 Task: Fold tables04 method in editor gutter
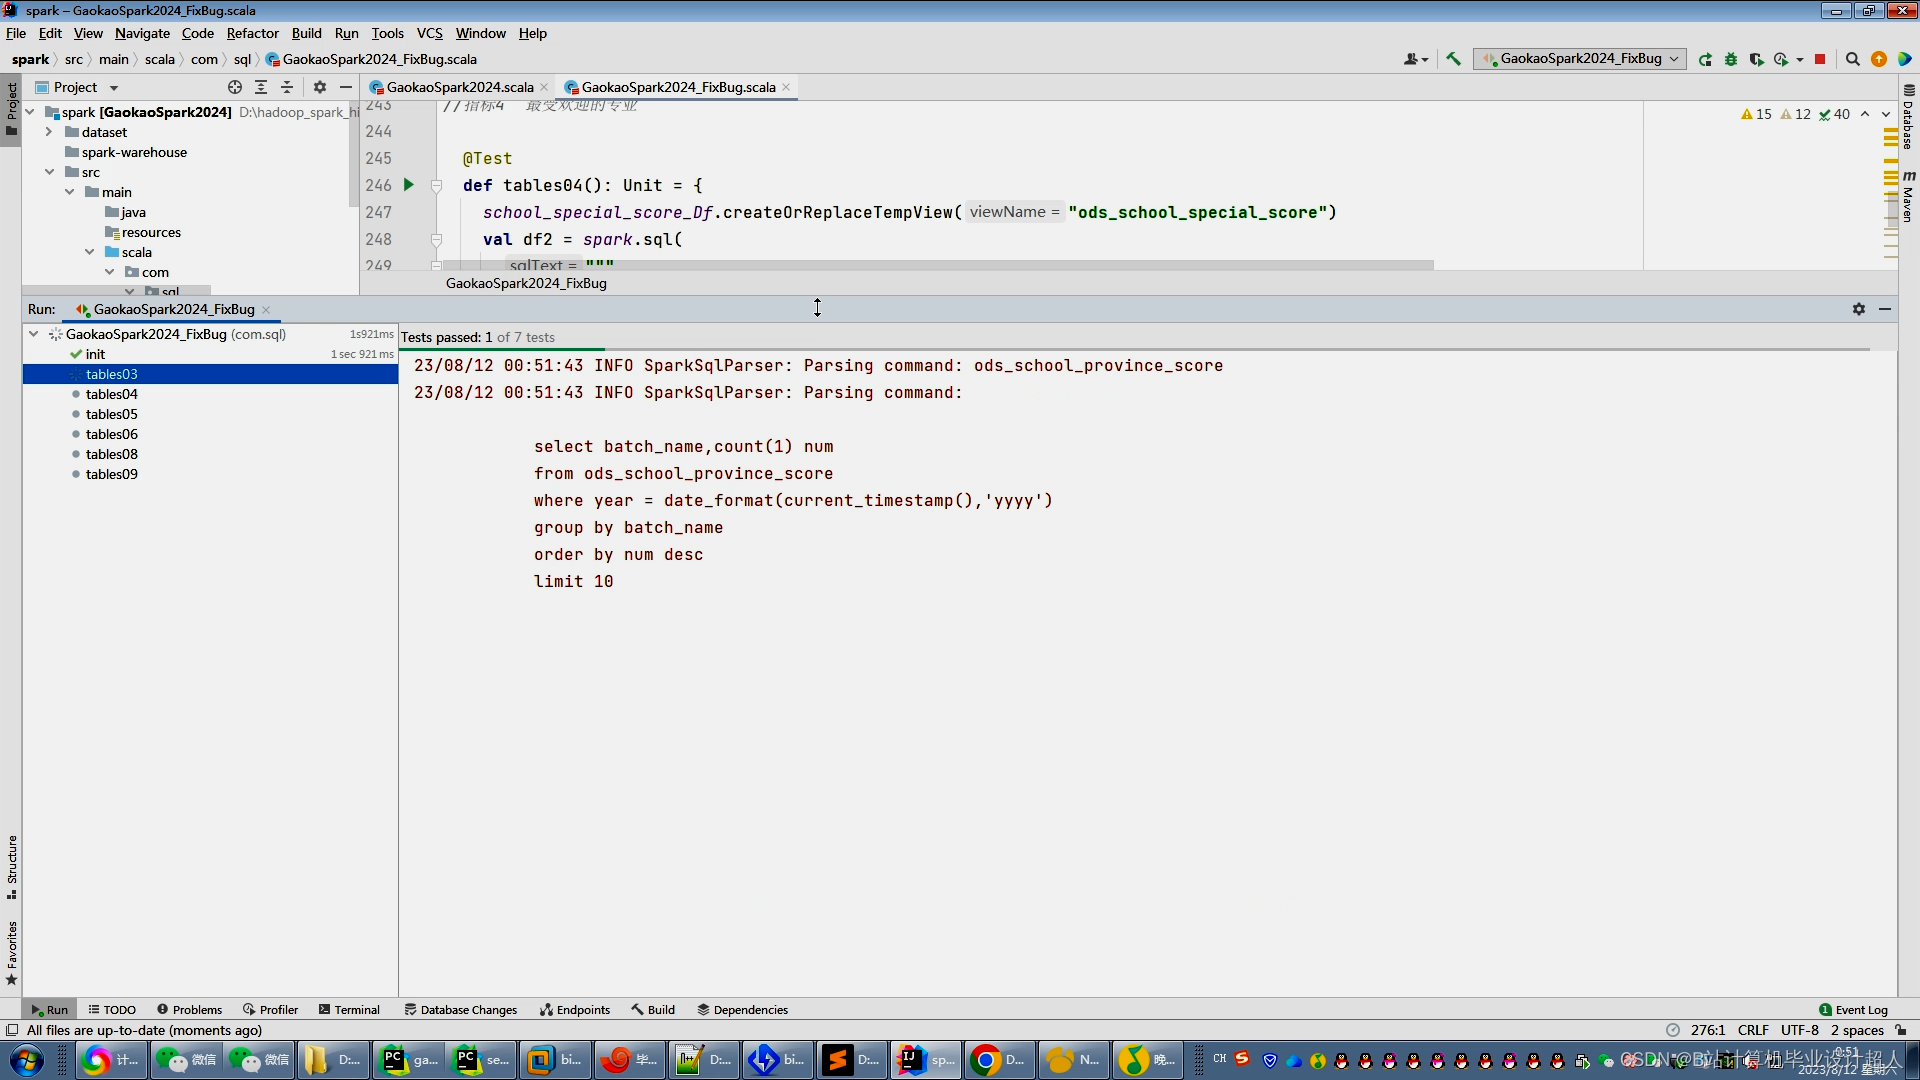click(436, 186)
